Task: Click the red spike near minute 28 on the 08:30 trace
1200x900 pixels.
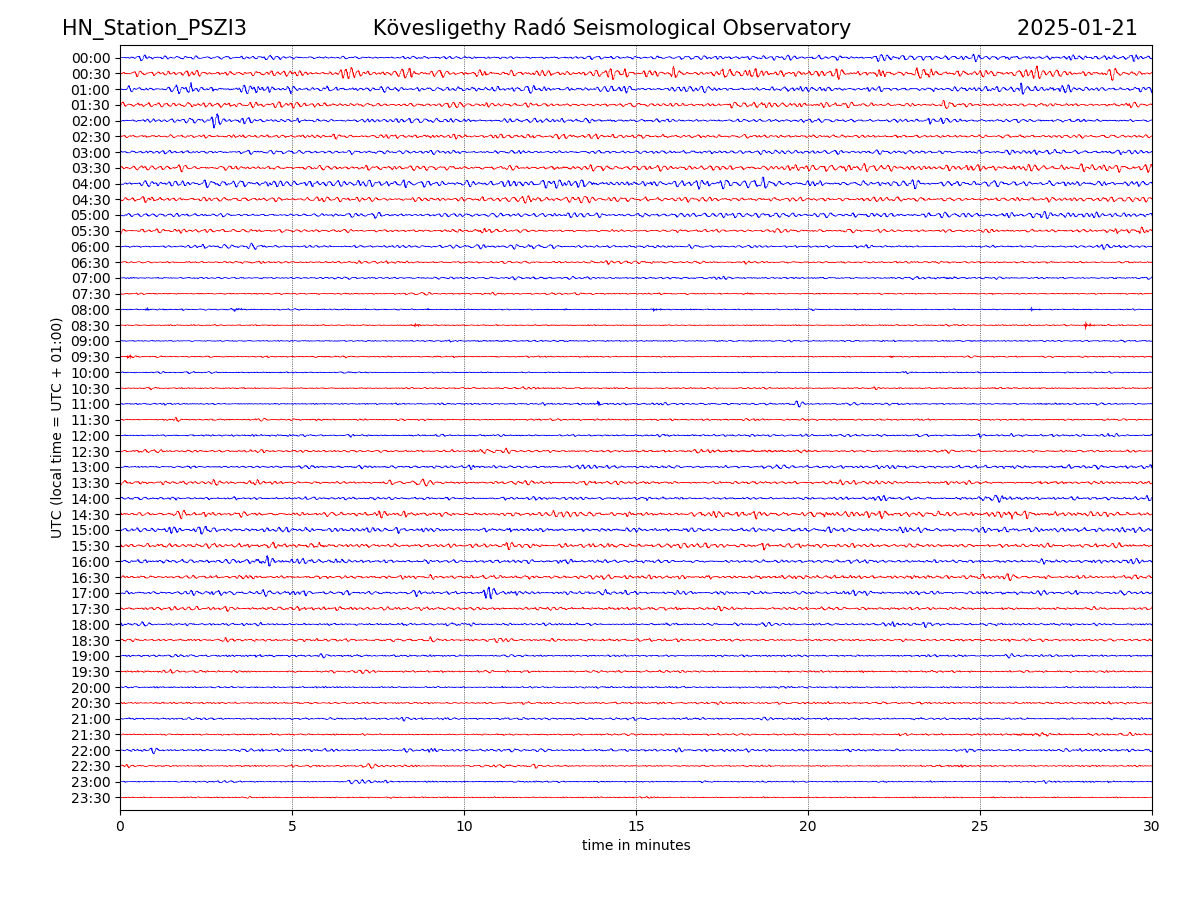Action: tap(1086, 325)
